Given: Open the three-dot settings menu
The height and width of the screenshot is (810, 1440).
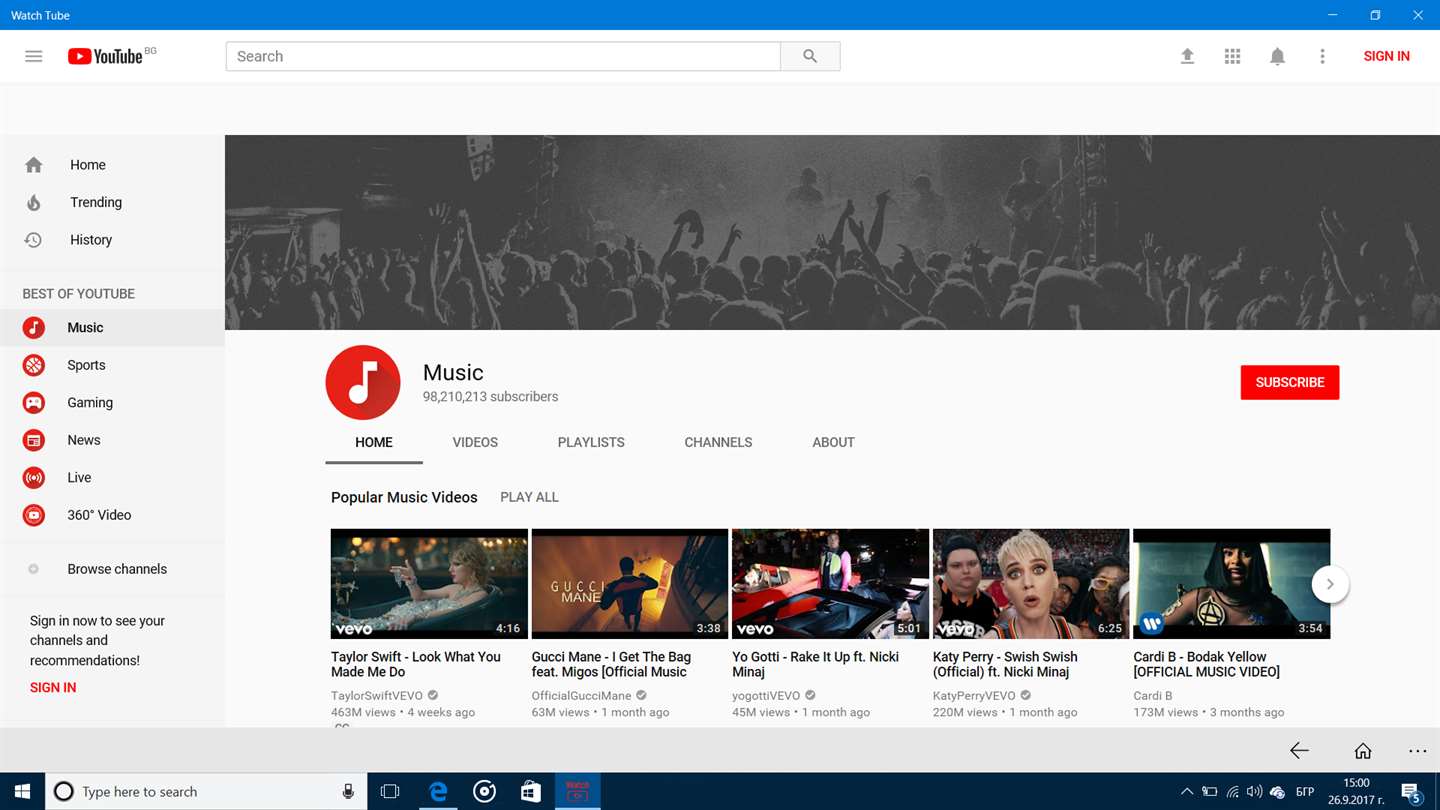Looking at the screenshot, I should click(1322, 56).
